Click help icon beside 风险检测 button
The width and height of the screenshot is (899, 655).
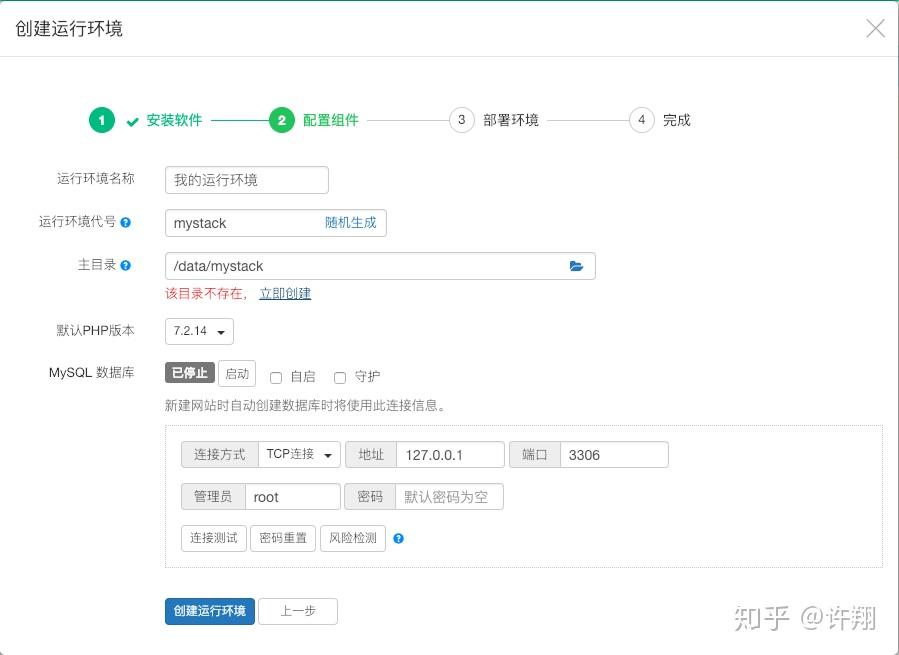(x=398, y=538)
